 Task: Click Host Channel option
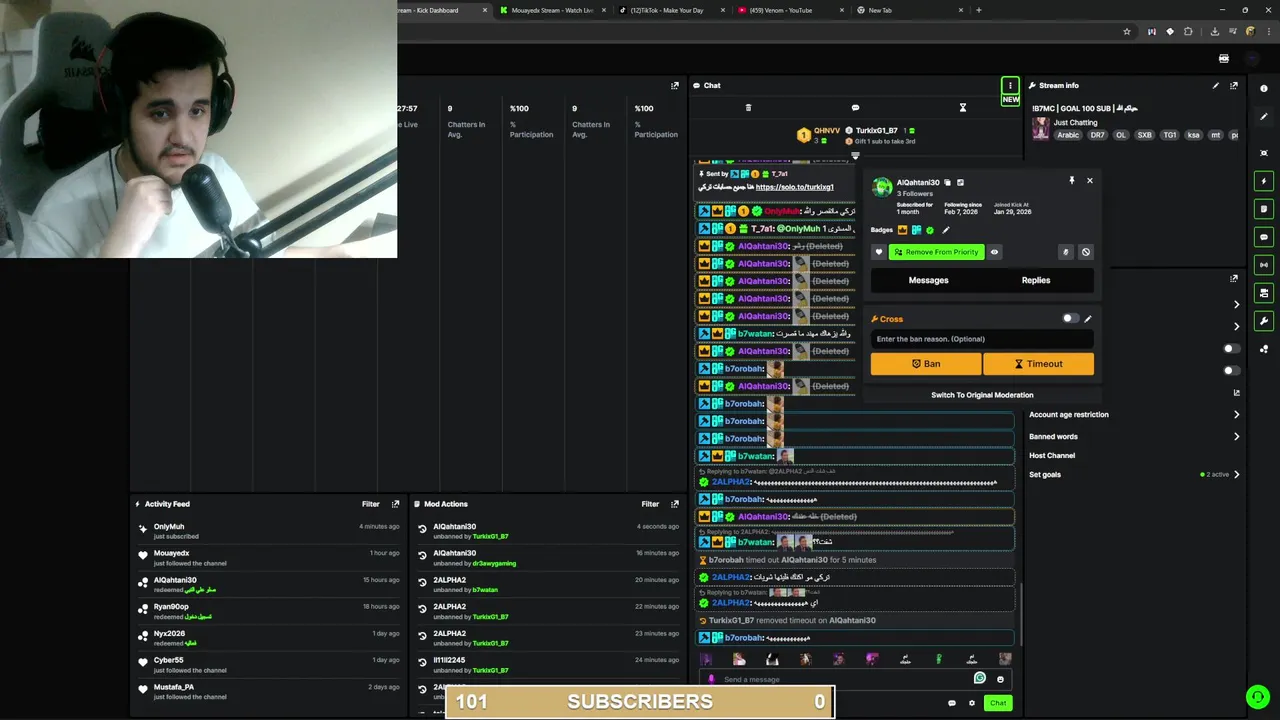1052,455
